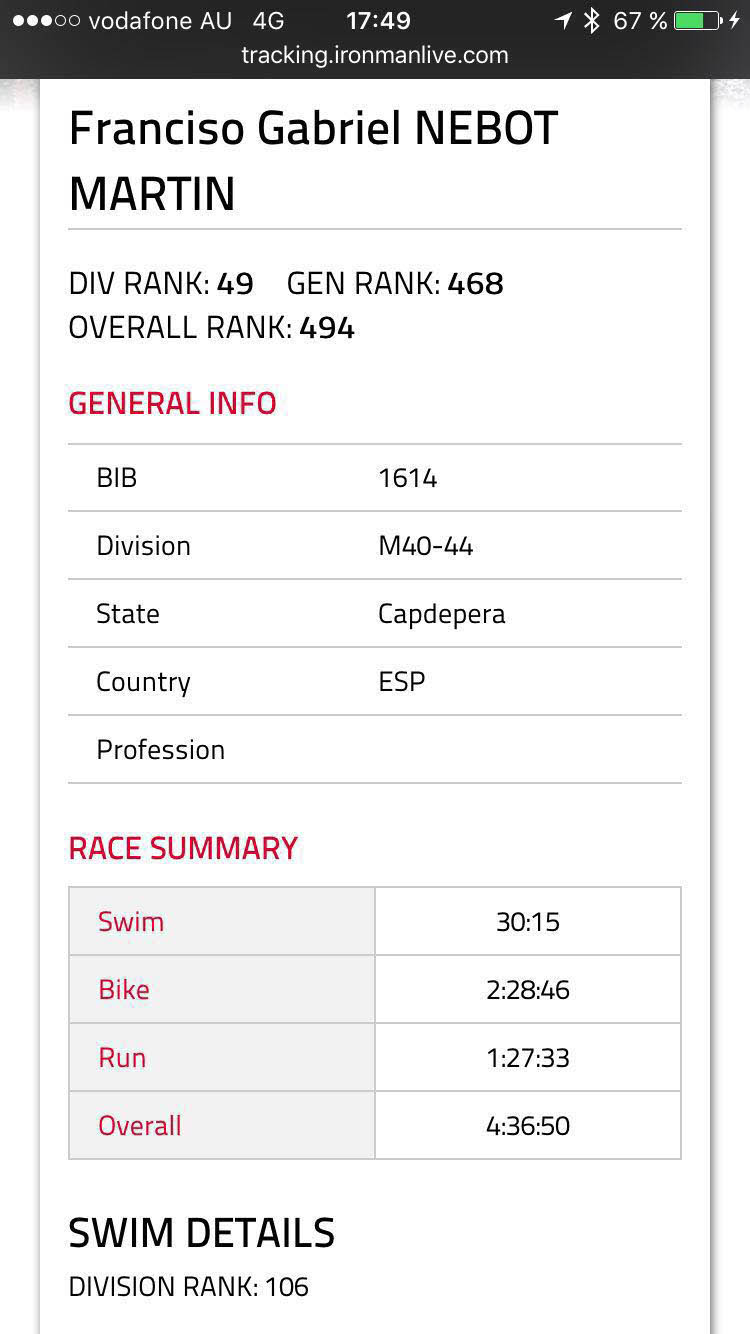Select the BIB 1614 row
The width and height of the screenshot is (750, 1334).
point(375,478)
